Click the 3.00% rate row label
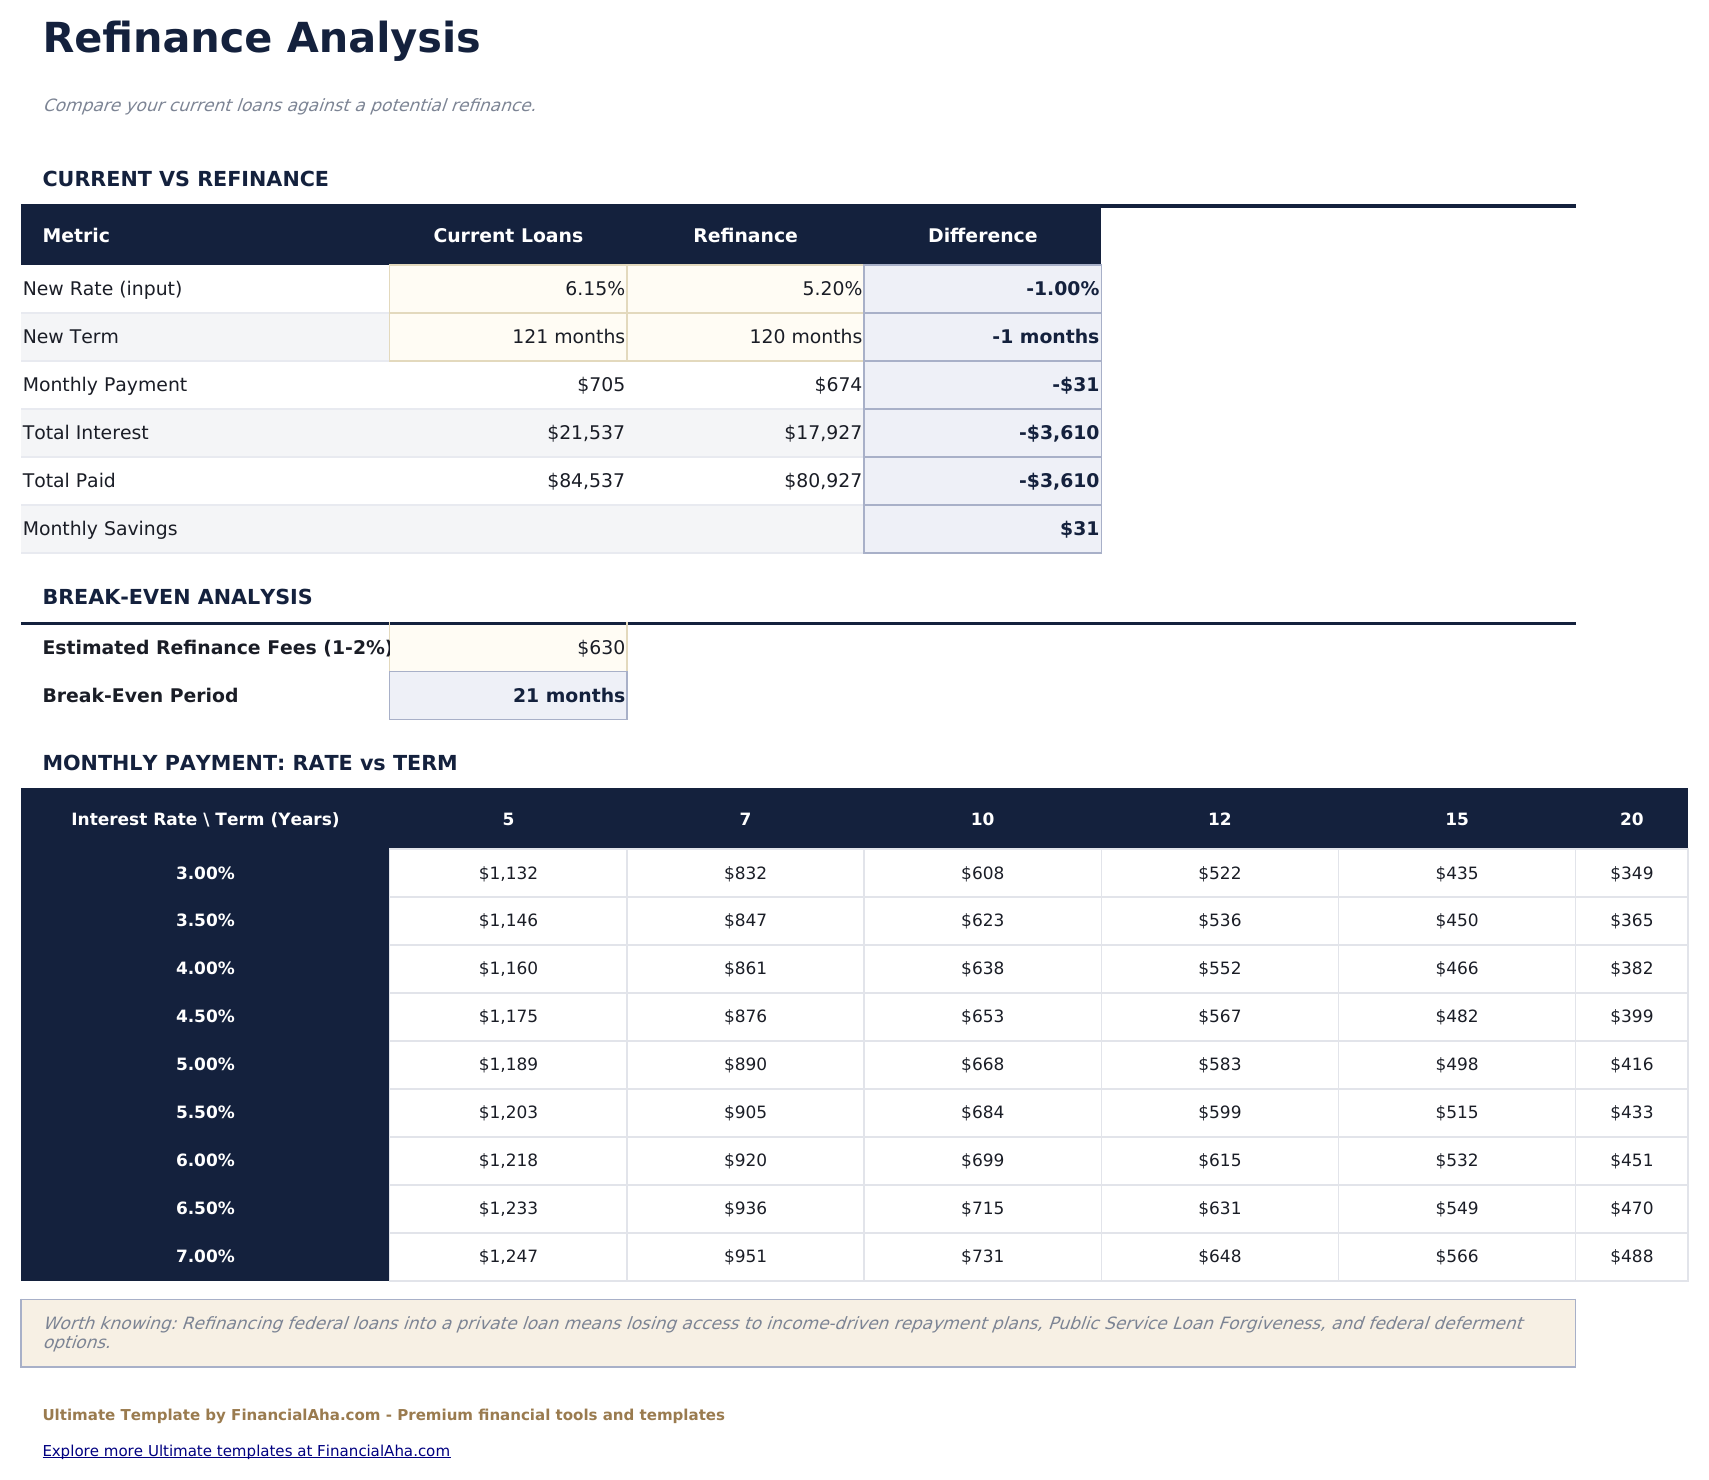Image resolution: width=1709 pixels, height=1480 pixels. point(204,872)
